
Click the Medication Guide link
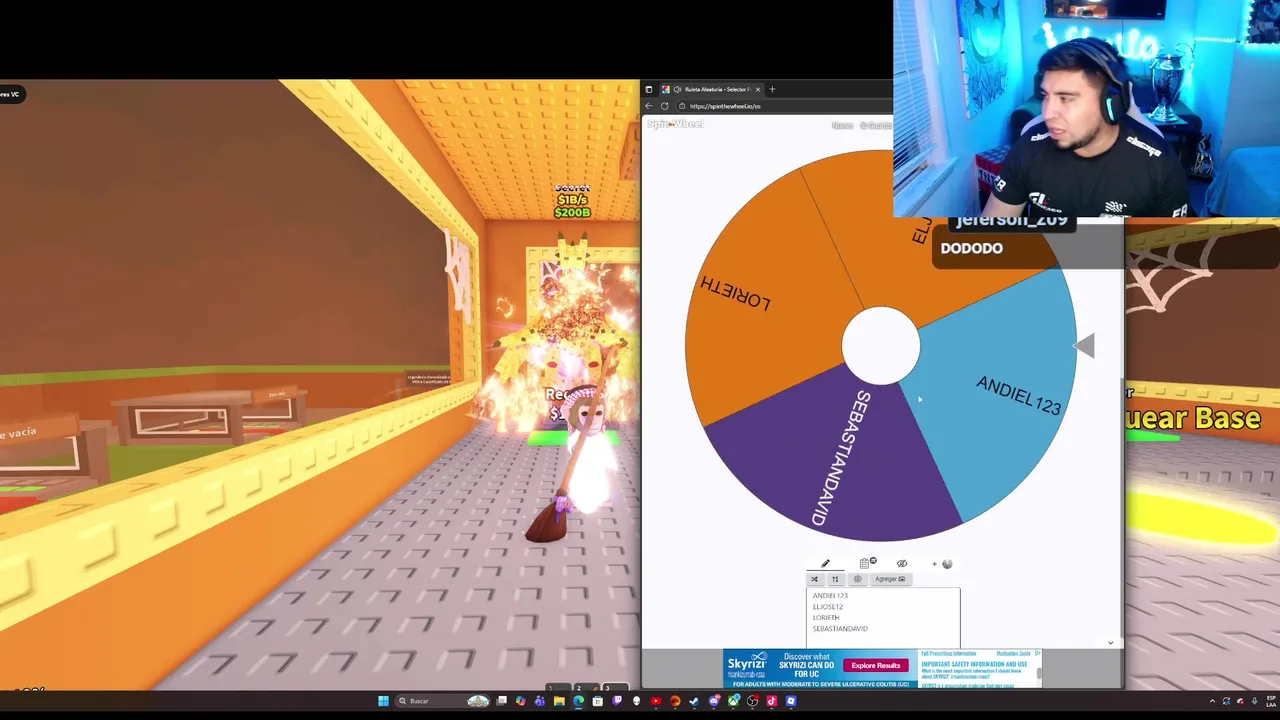[x=1013, y=653]
